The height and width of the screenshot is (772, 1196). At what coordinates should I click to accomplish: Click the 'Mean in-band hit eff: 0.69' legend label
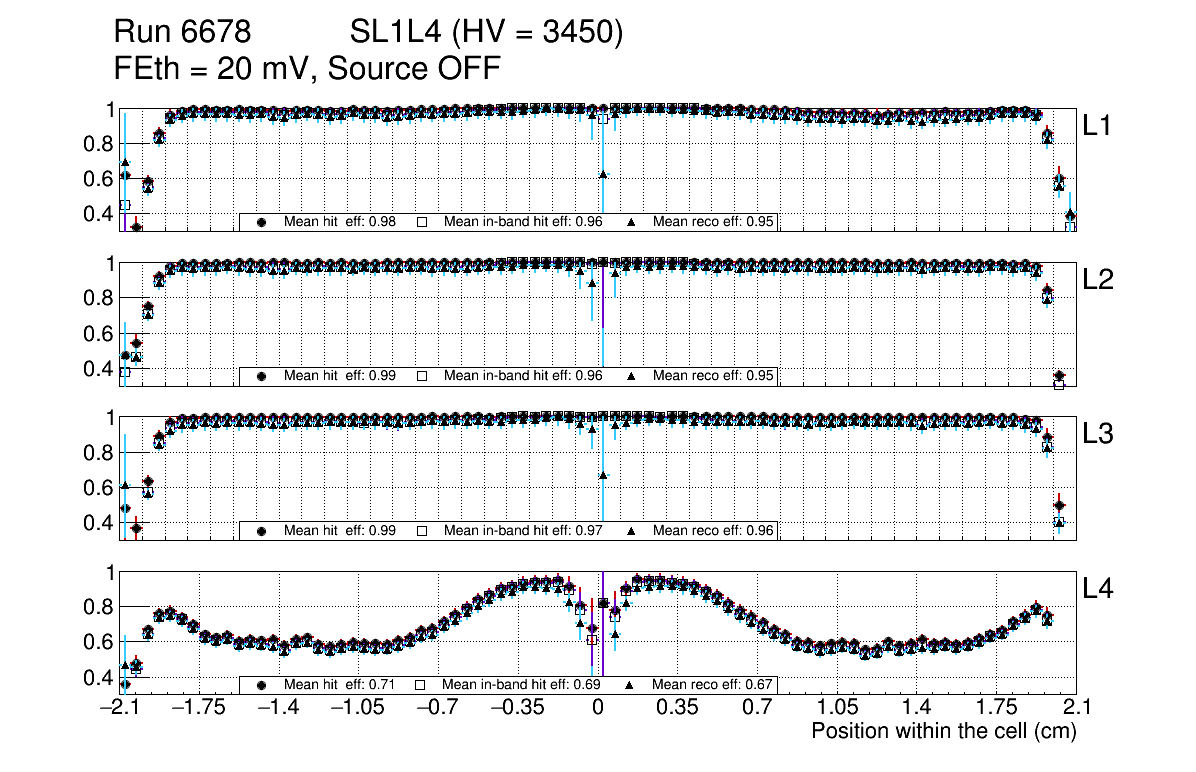coord(522,685)
